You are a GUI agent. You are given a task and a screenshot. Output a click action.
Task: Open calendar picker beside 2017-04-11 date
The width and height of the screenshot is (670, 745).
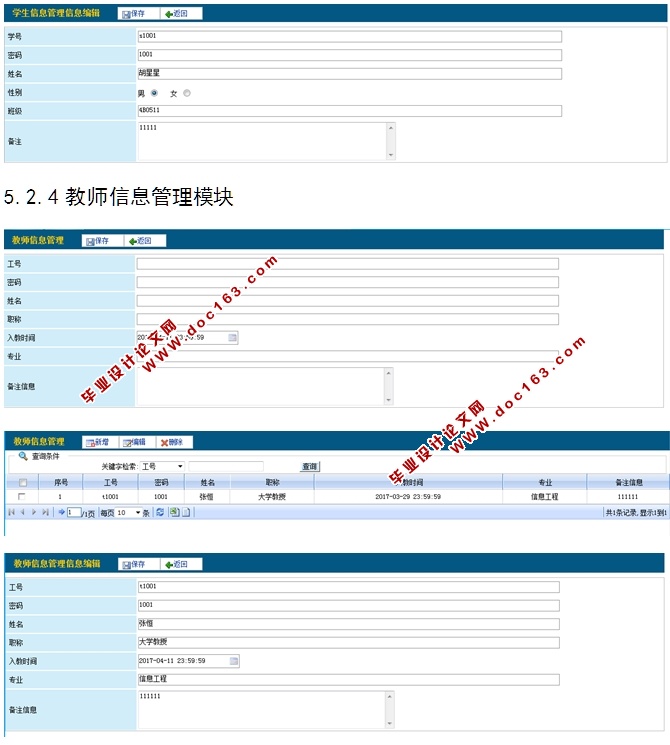tap(234, 661)
